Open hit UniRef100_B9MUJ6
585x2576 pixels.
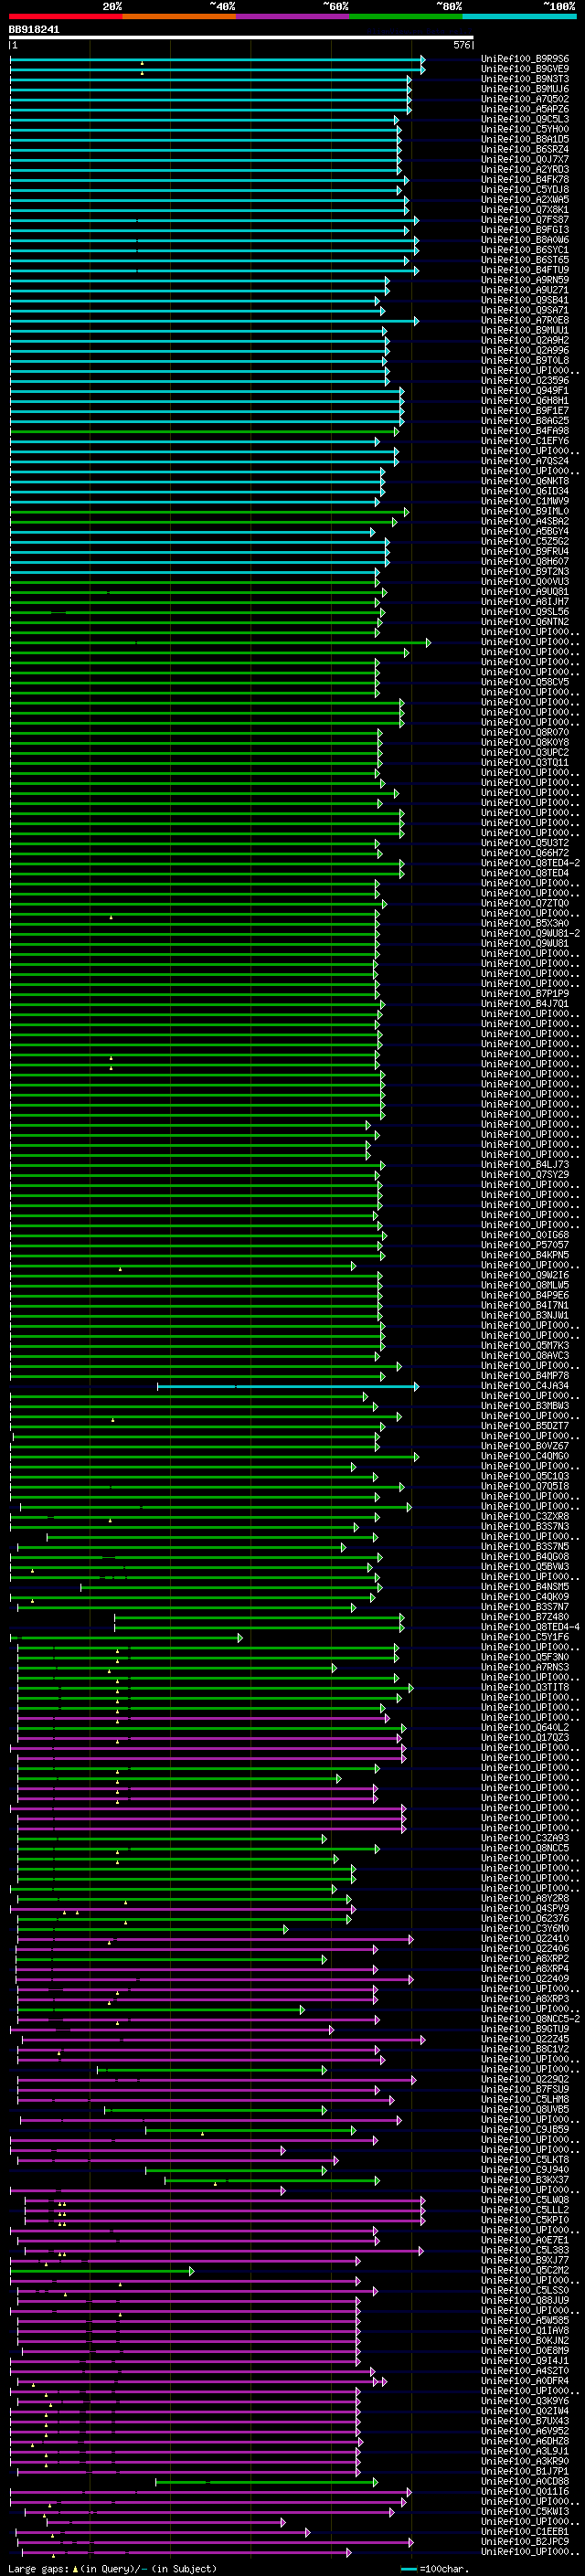pos(525,89)
